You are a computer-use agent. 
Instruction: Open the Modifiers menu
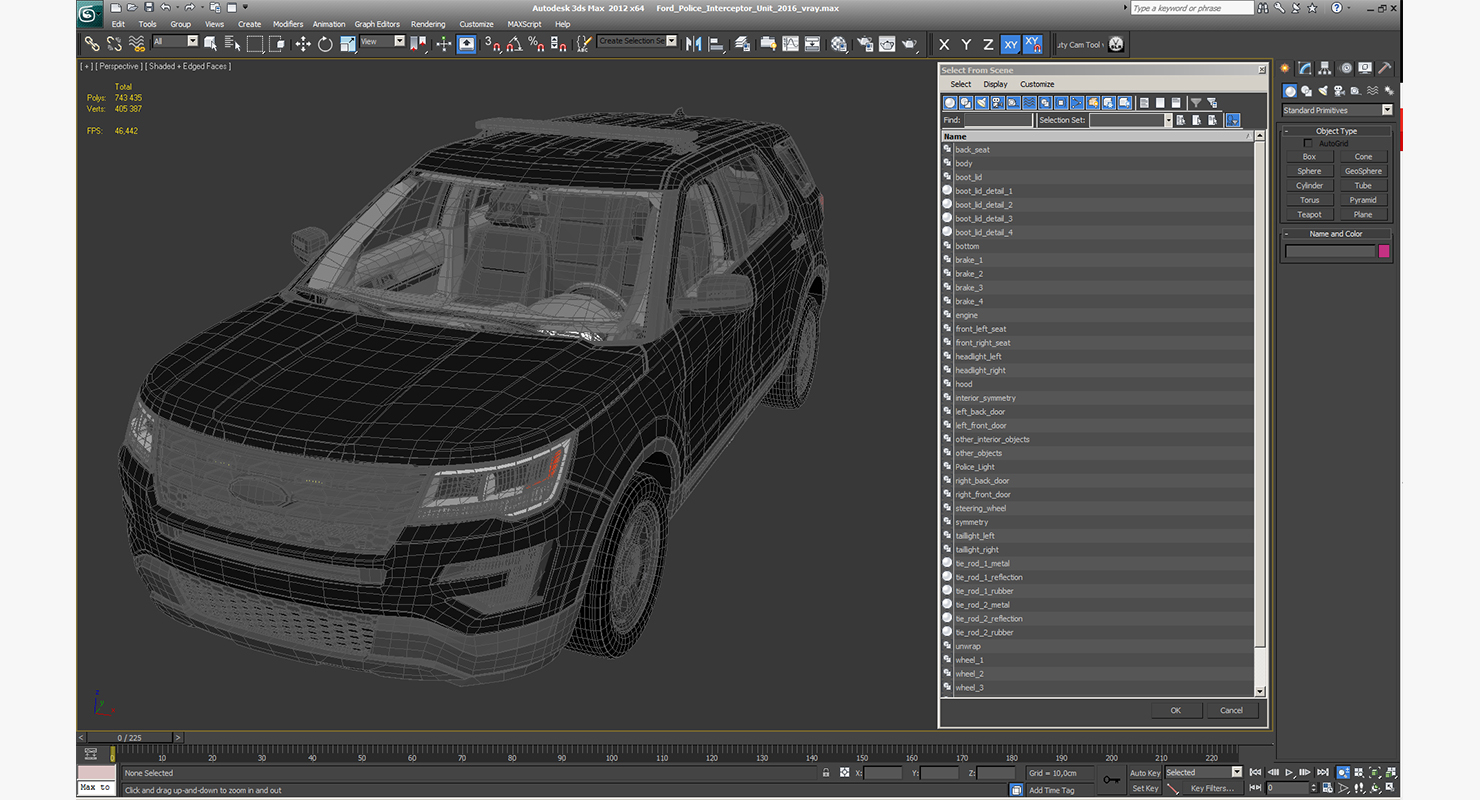pyautogui.click(x=288, y=24)
